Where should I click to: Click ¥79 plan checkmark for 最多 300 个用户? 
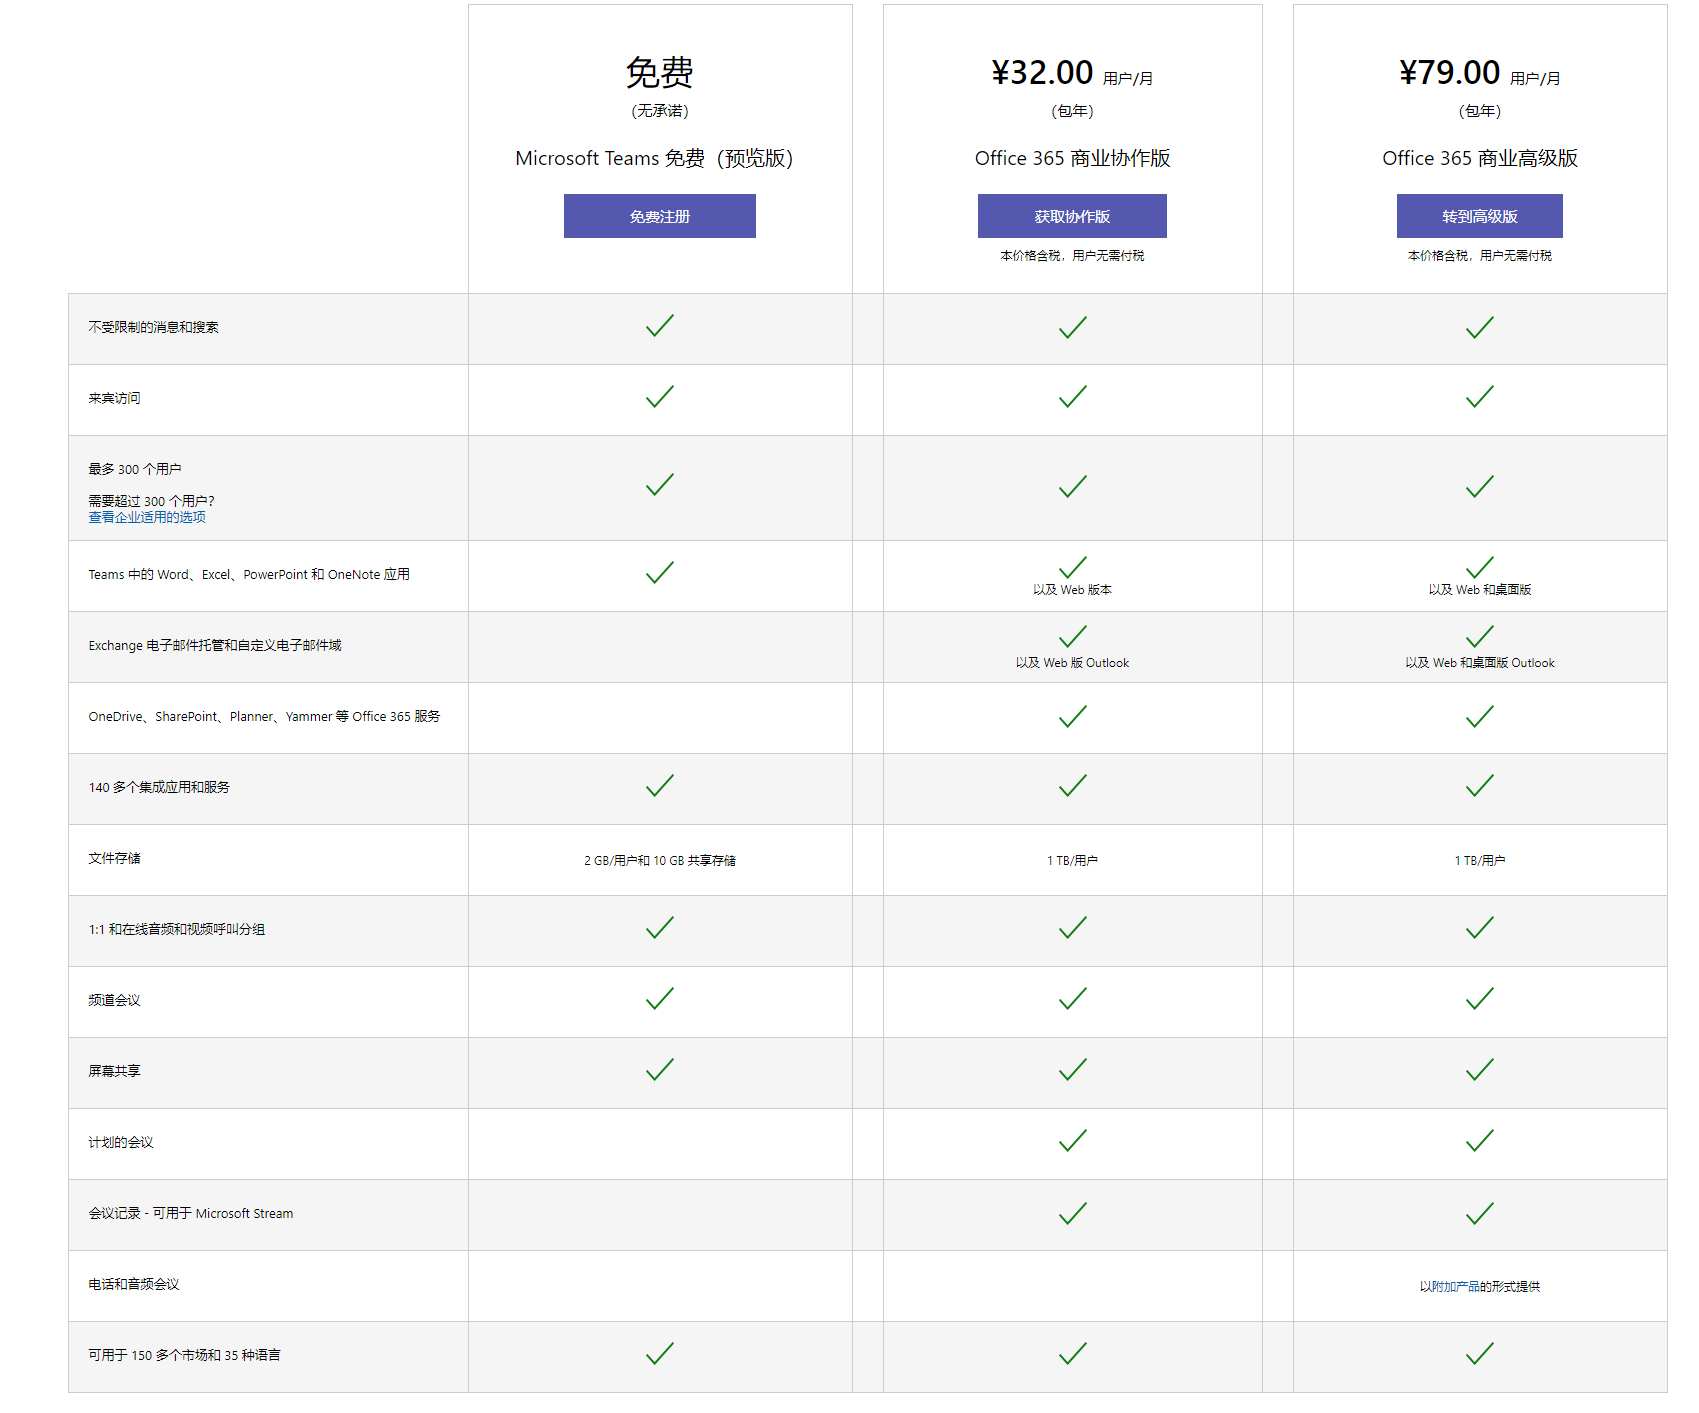coord(1479,487)
